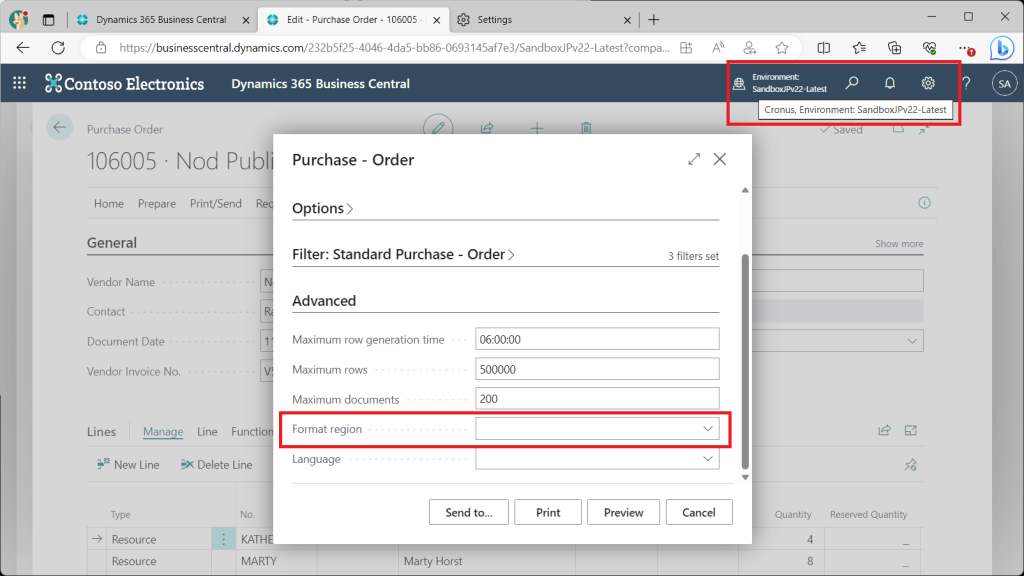Viewport: 1024px width, 576px height.
Task: Select the Line tab in Lines
Action: 207,432
